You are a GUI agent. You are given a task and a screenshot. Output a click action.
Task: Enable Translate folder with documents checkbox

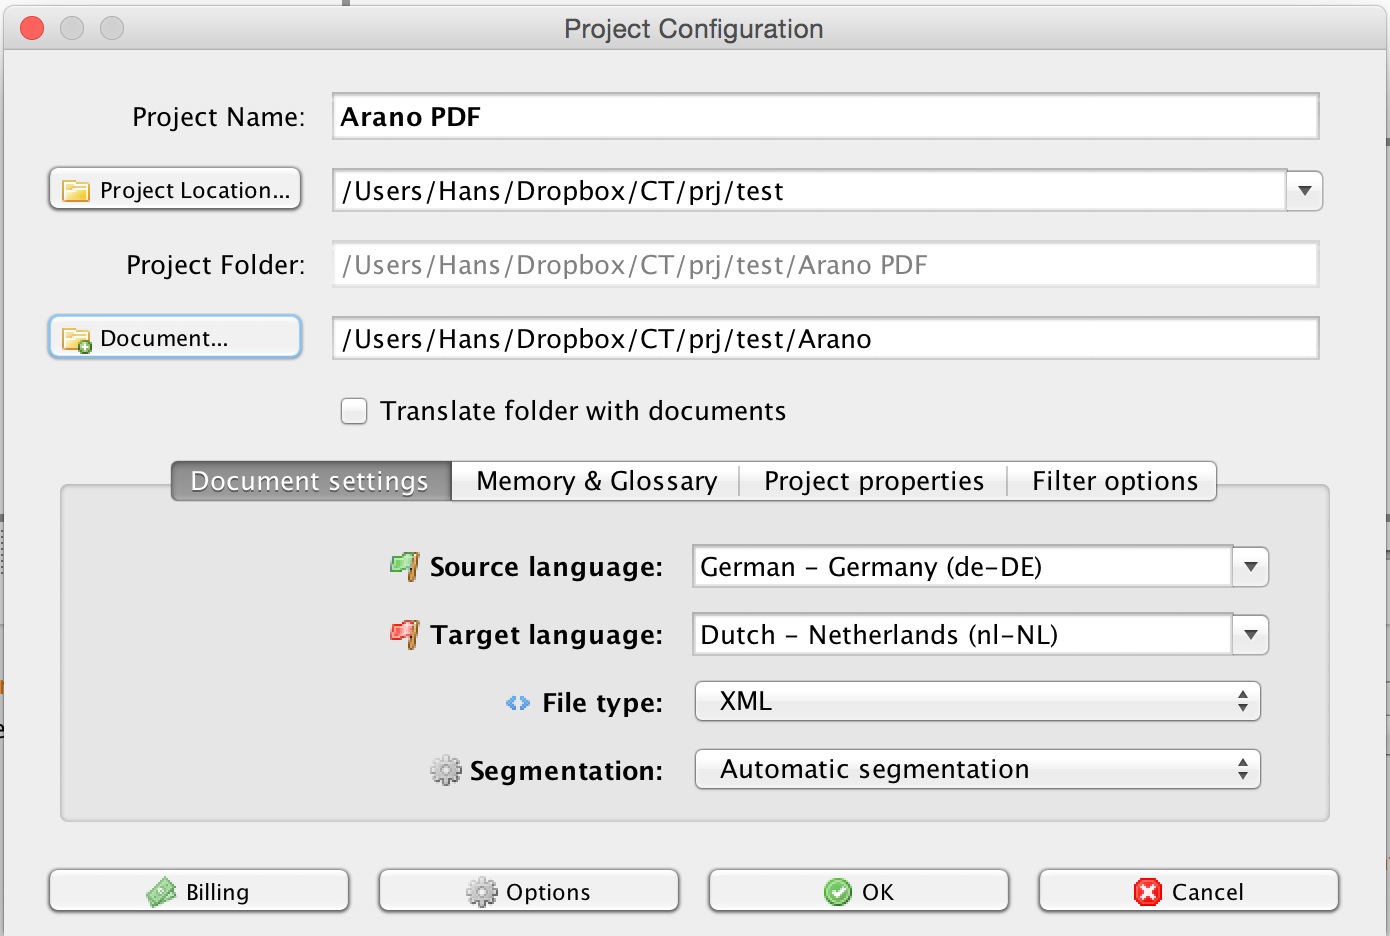354,411
